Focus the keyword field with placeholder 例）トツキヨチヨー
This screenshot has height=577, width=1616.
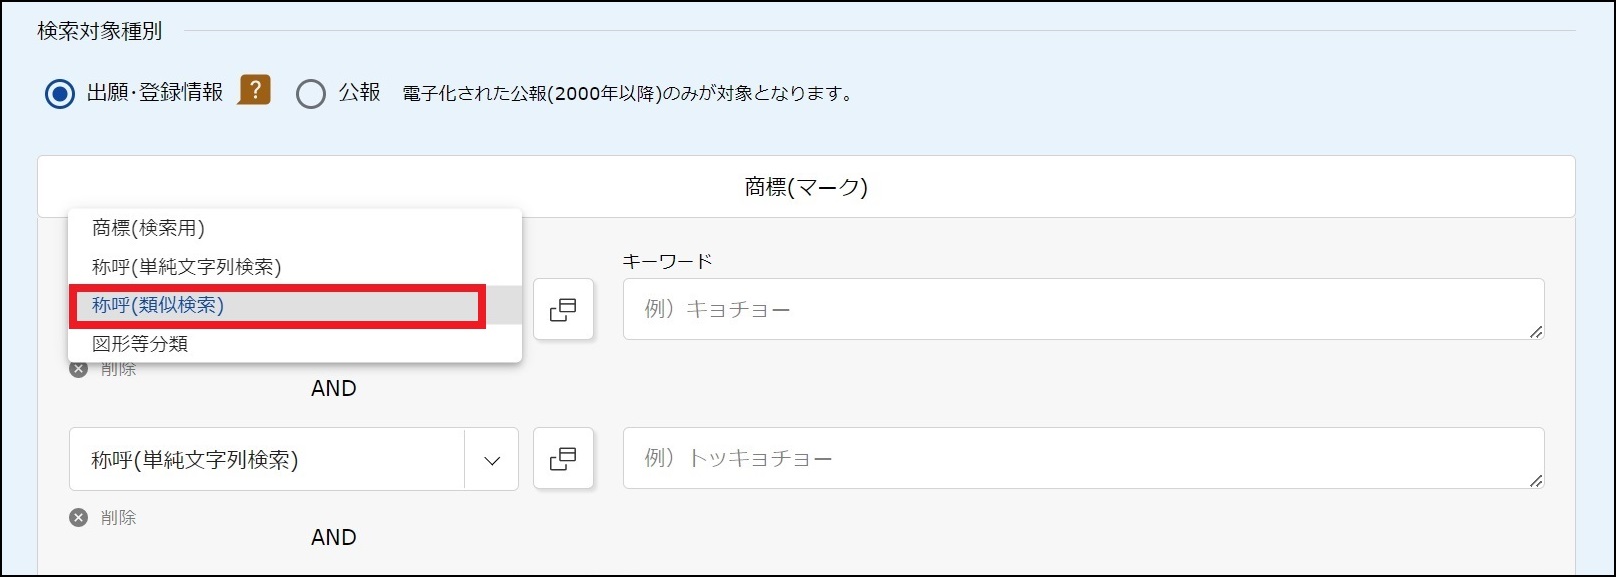point(1080,458)
